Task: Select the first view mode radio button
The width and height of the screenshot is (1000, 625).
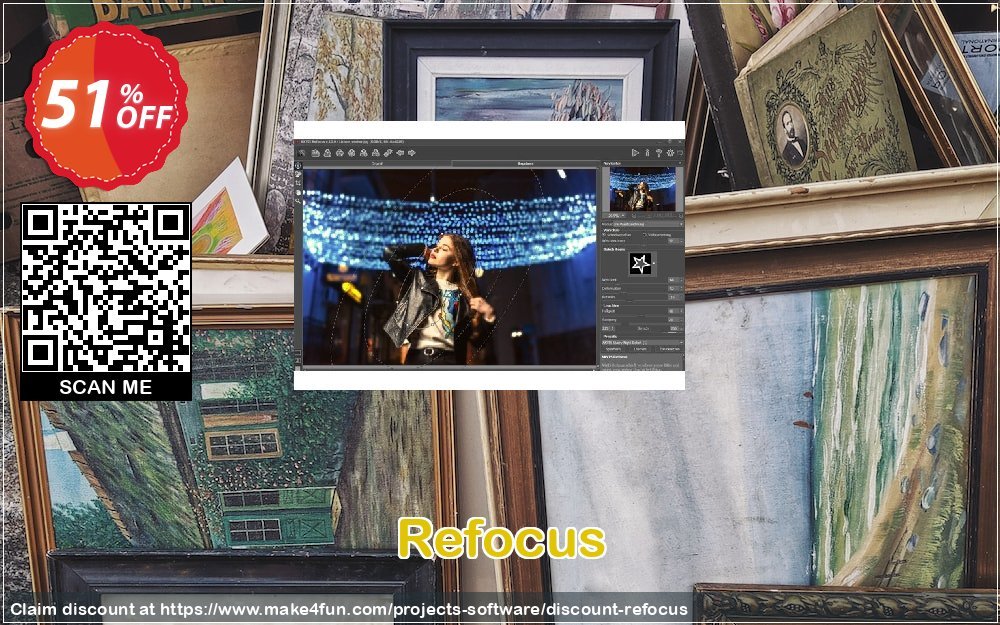Action: [x=604, y=235]
